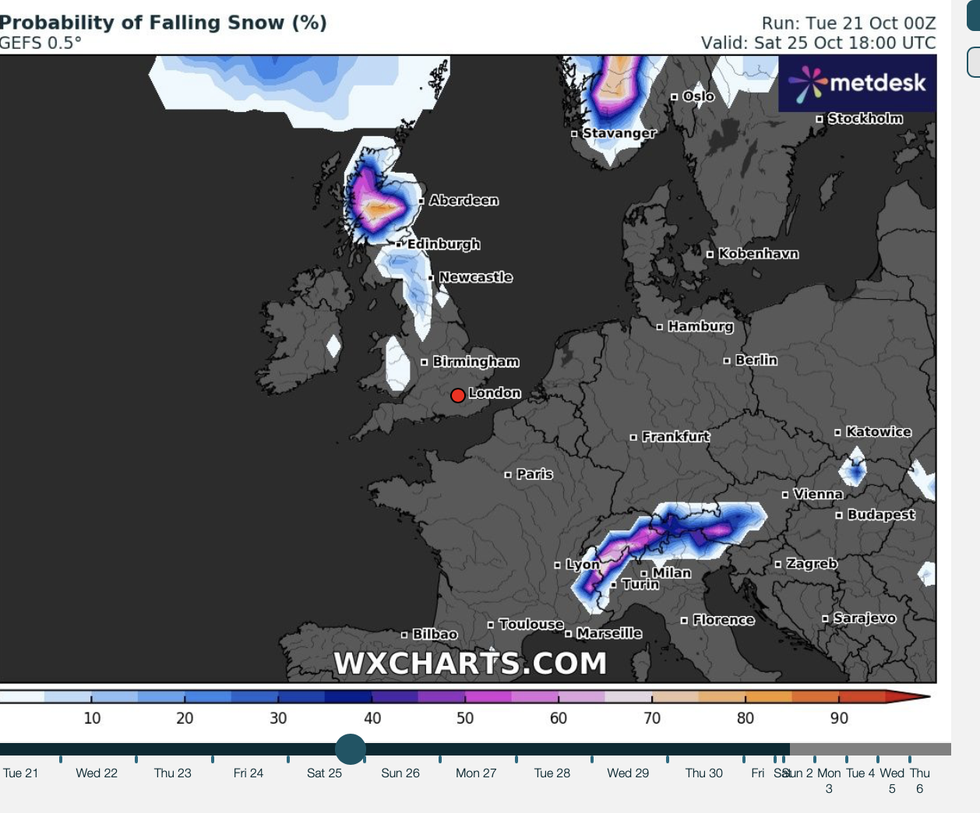Jump to Tue 21 on the timeline

[x=20, y=773]
